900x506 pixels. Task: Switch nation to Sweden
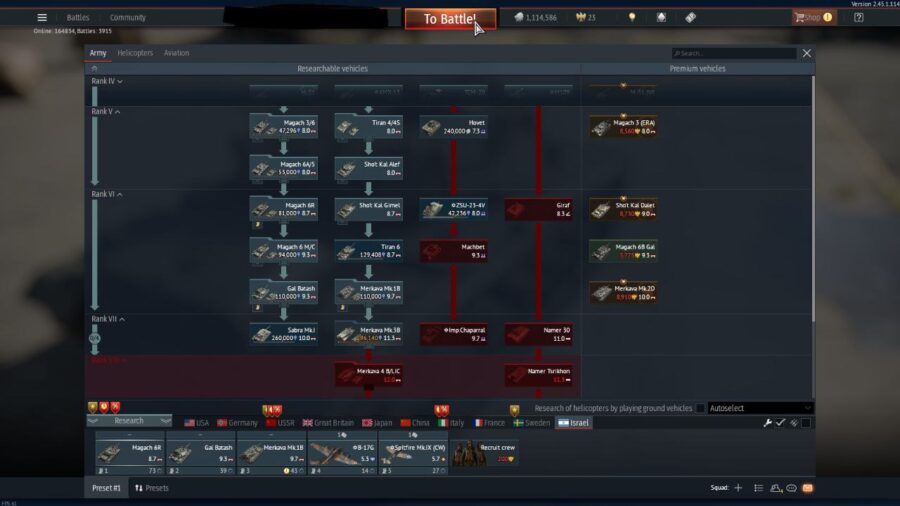pyautogui.click(x=532, y=423)
